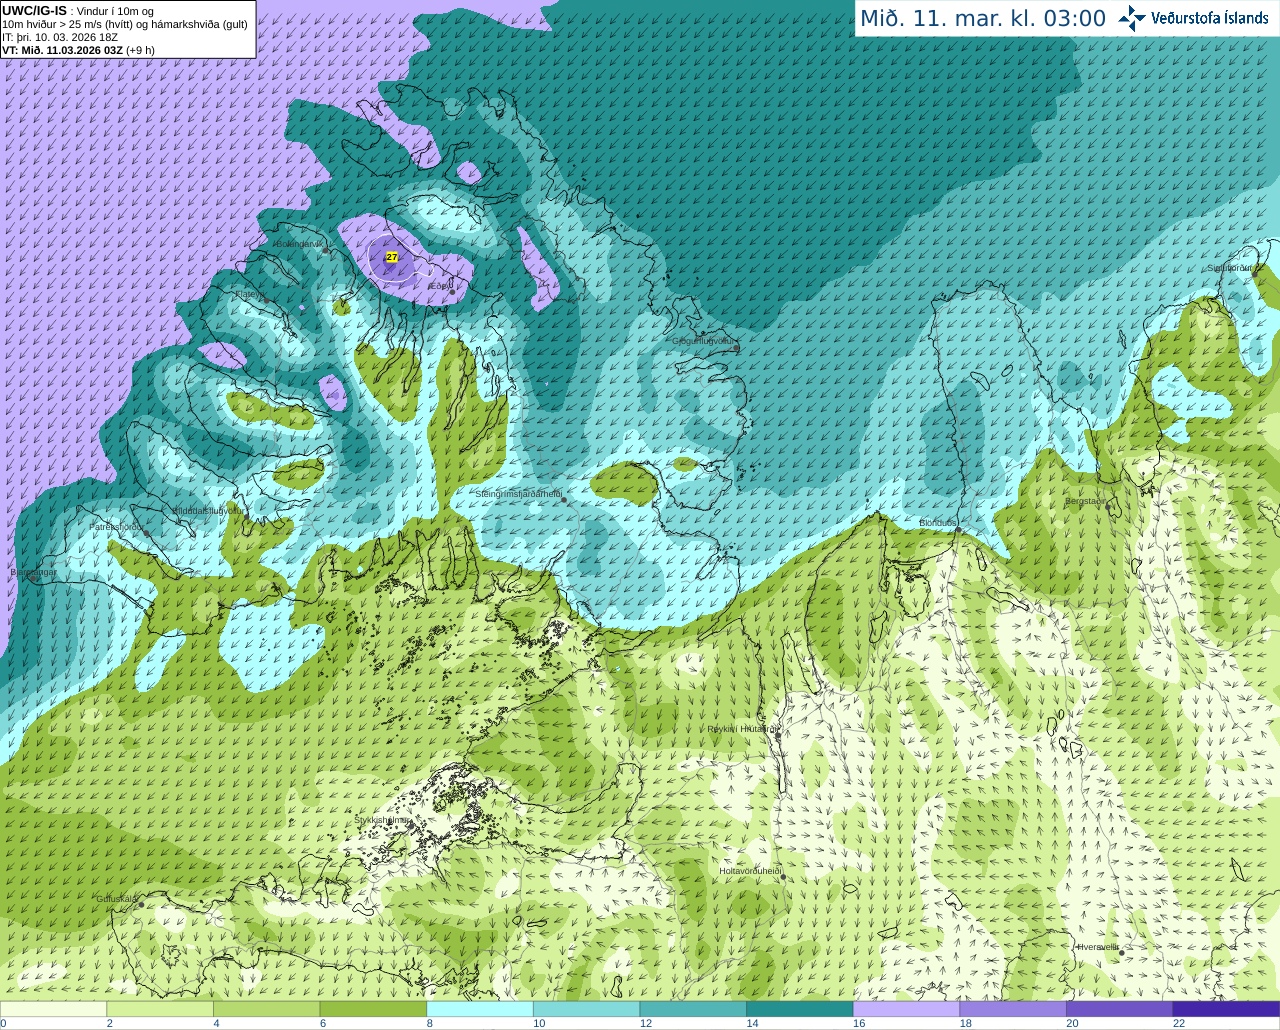
Task: Select the 2–4 m/s legend swatch
Action: pyautogui.click(x=159, y=1009)
